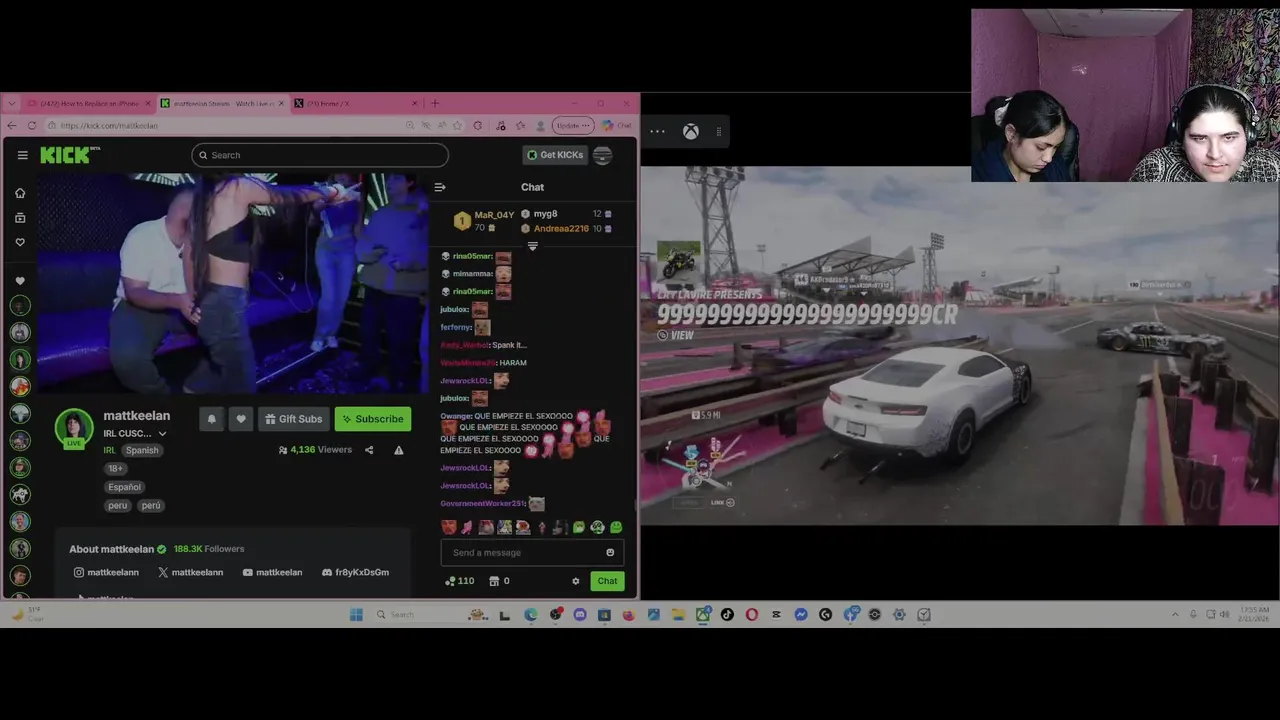Open mattkeelan's YouTube link
Image resolution: width=1280 pixels, height=720 pixels.
point(272,572)
